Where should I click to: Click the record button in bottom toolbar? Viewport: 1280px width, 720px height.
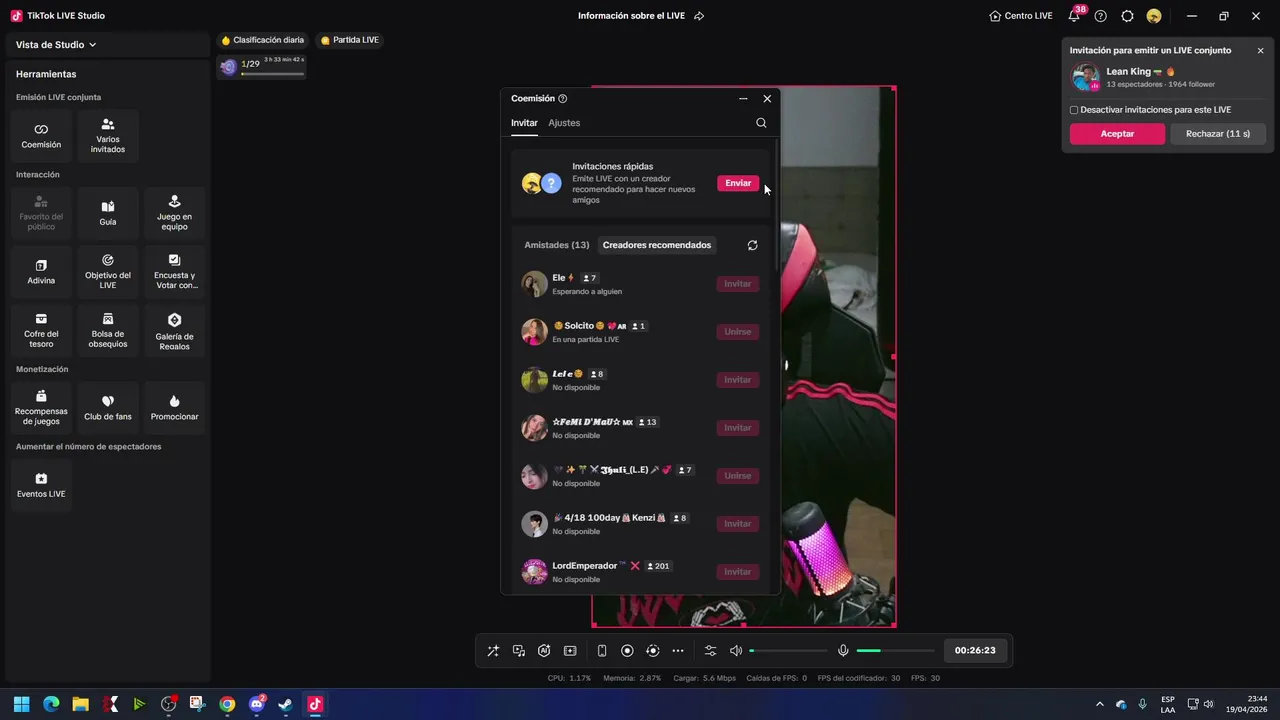click(627, 650)
